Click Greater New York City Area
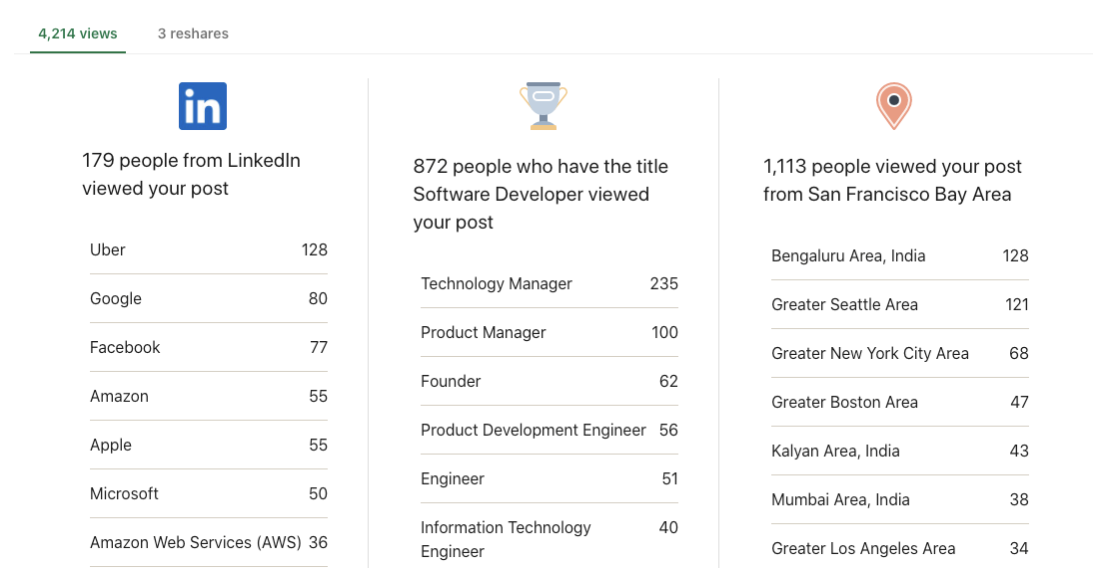This screenshot has height=568, width=1104. tap(898, 354)
